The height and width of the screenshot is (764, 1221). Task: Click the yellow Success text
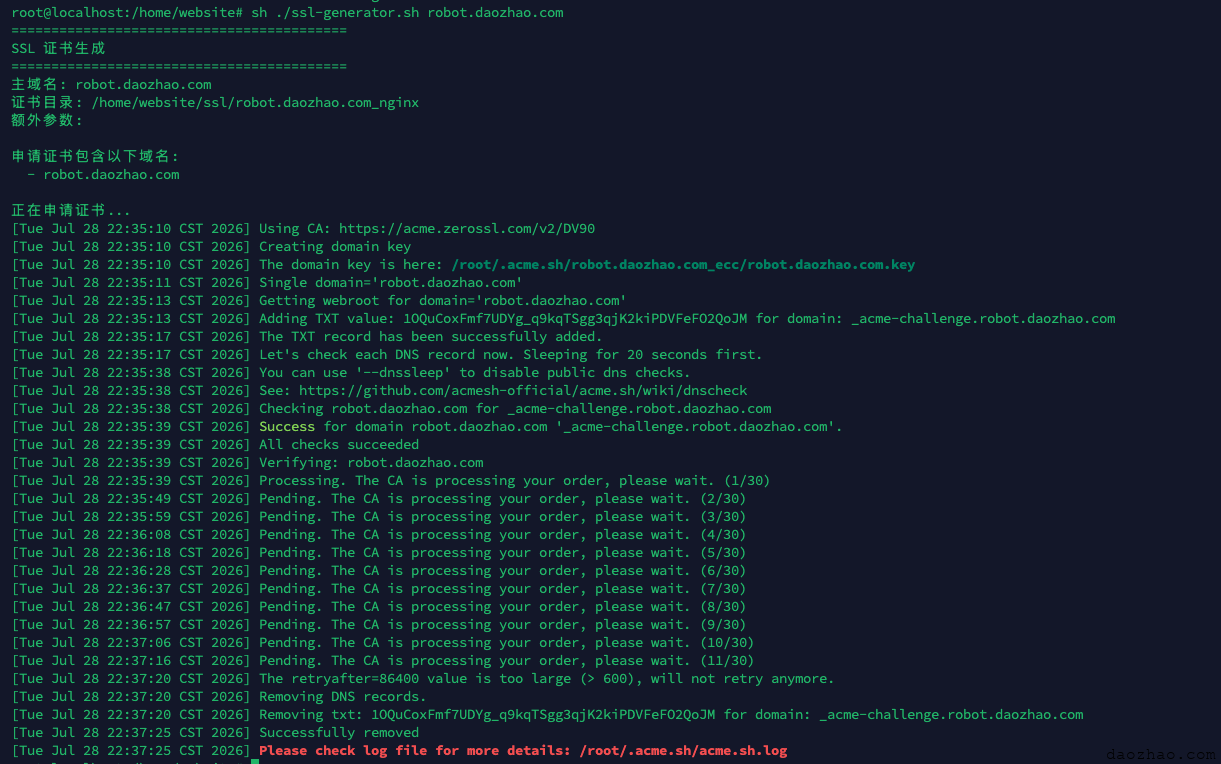click(287, 427)
